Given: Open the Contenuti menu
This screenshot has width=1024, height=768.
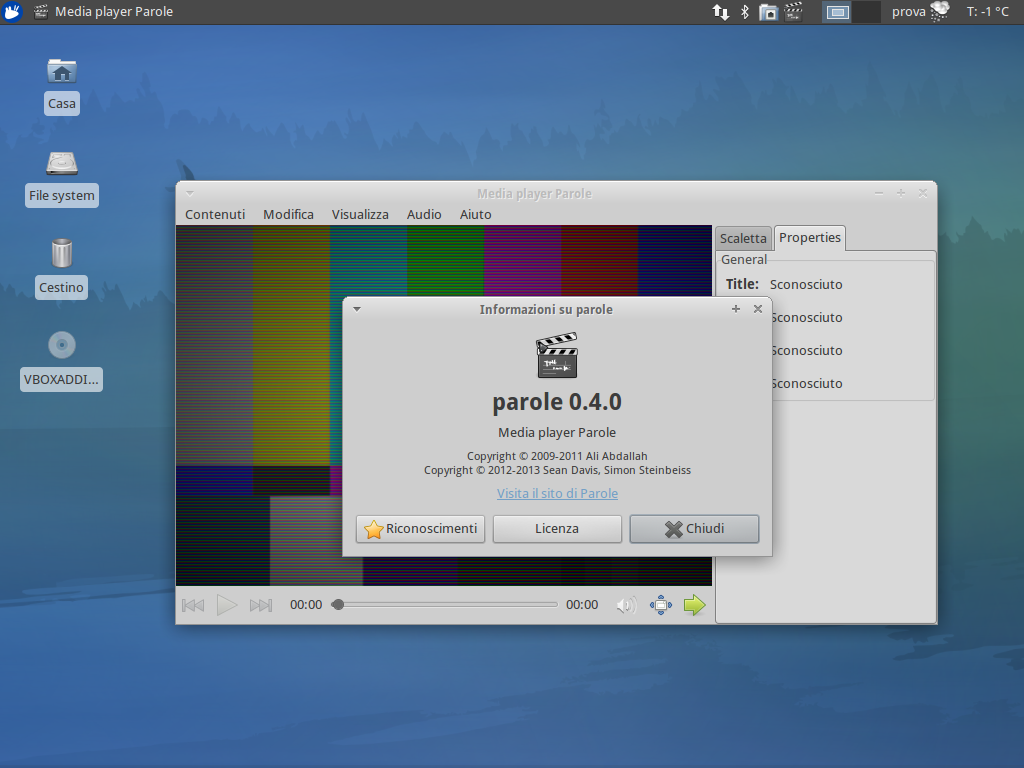Looking at the screenshot, I should 215,214.
